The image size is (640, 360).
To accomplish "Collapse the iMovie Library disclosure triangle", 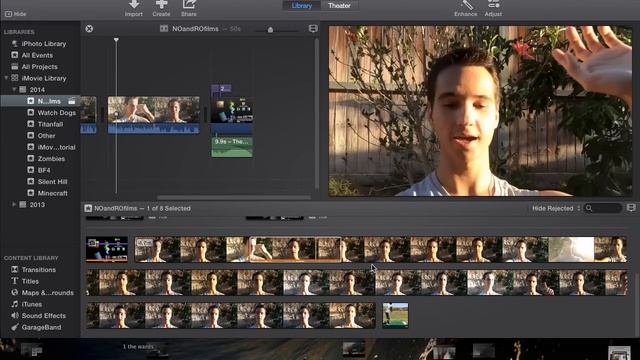I will coord(6,78).
